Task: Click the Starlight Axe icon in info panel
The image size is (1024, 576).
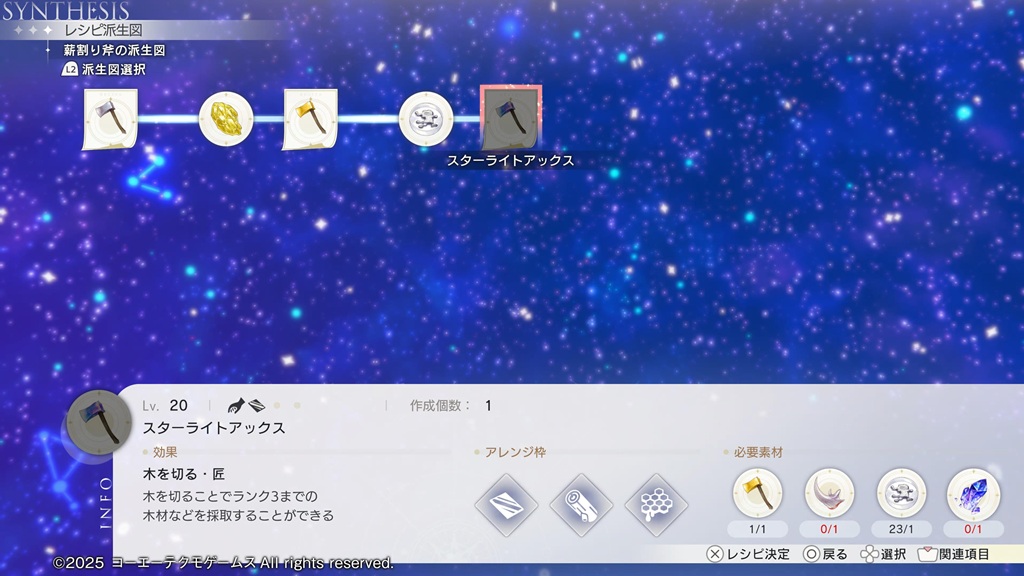Action: (x=98, y=422)
